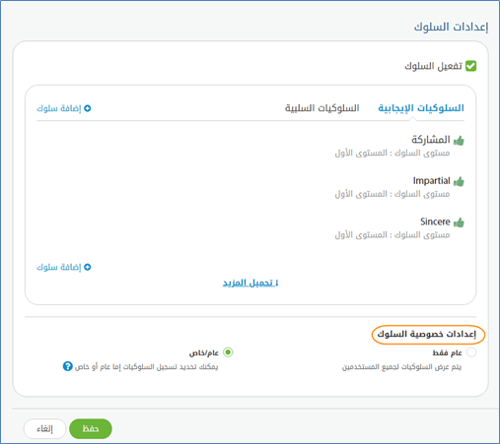Uncheck the تفعيل السلوك checkbox

(471, 66)
